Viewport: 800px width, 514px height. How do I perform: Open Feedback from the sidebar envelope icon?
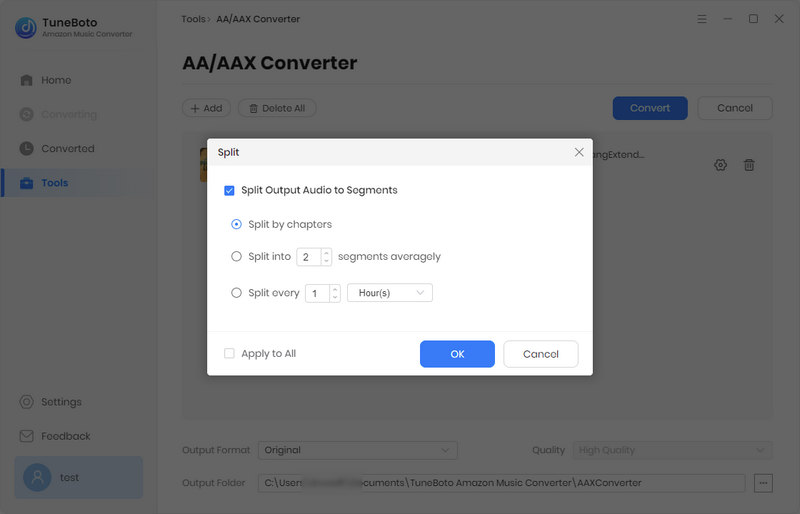click(x=27, y=436)
